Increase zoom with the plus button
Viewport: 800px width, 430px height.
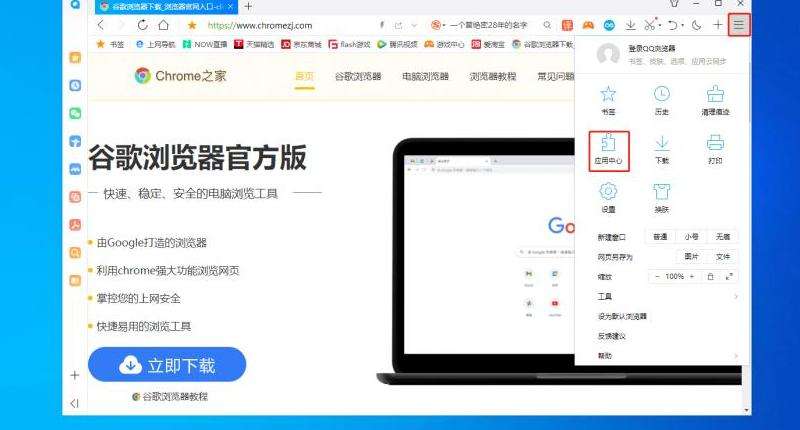(692, 276)
